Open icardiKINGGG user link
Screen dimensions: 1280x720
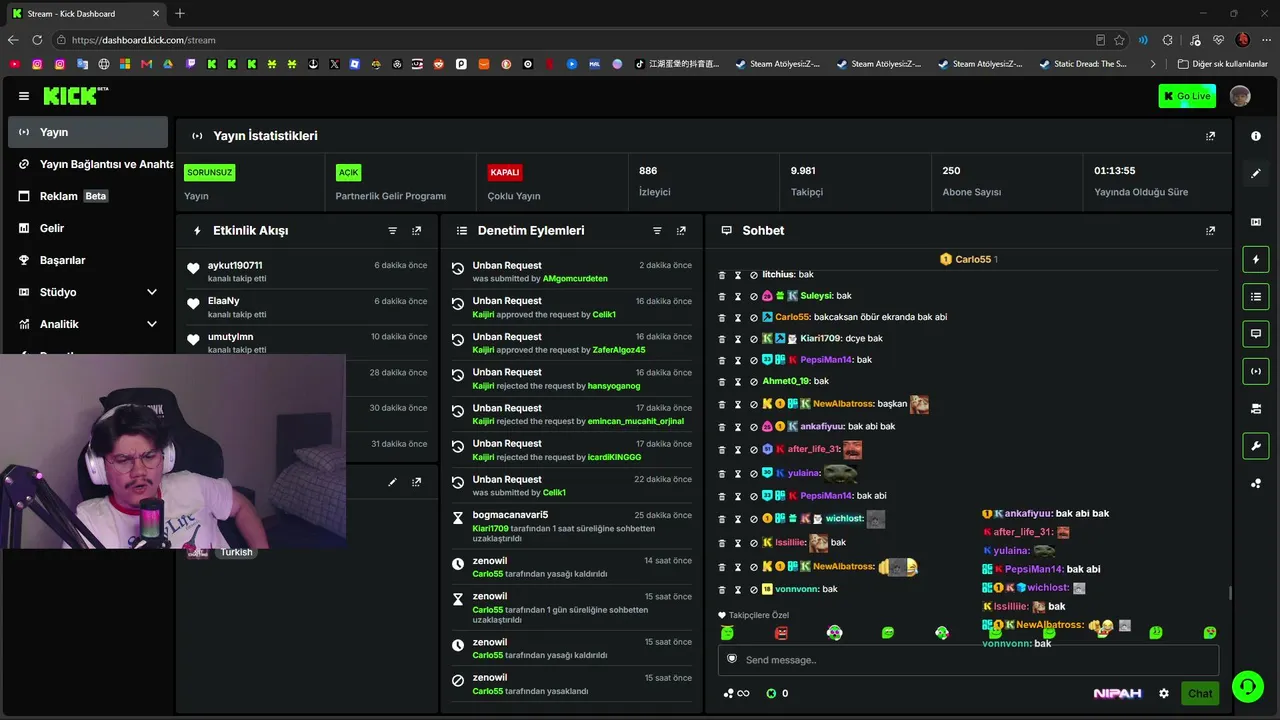pos(615,457)
